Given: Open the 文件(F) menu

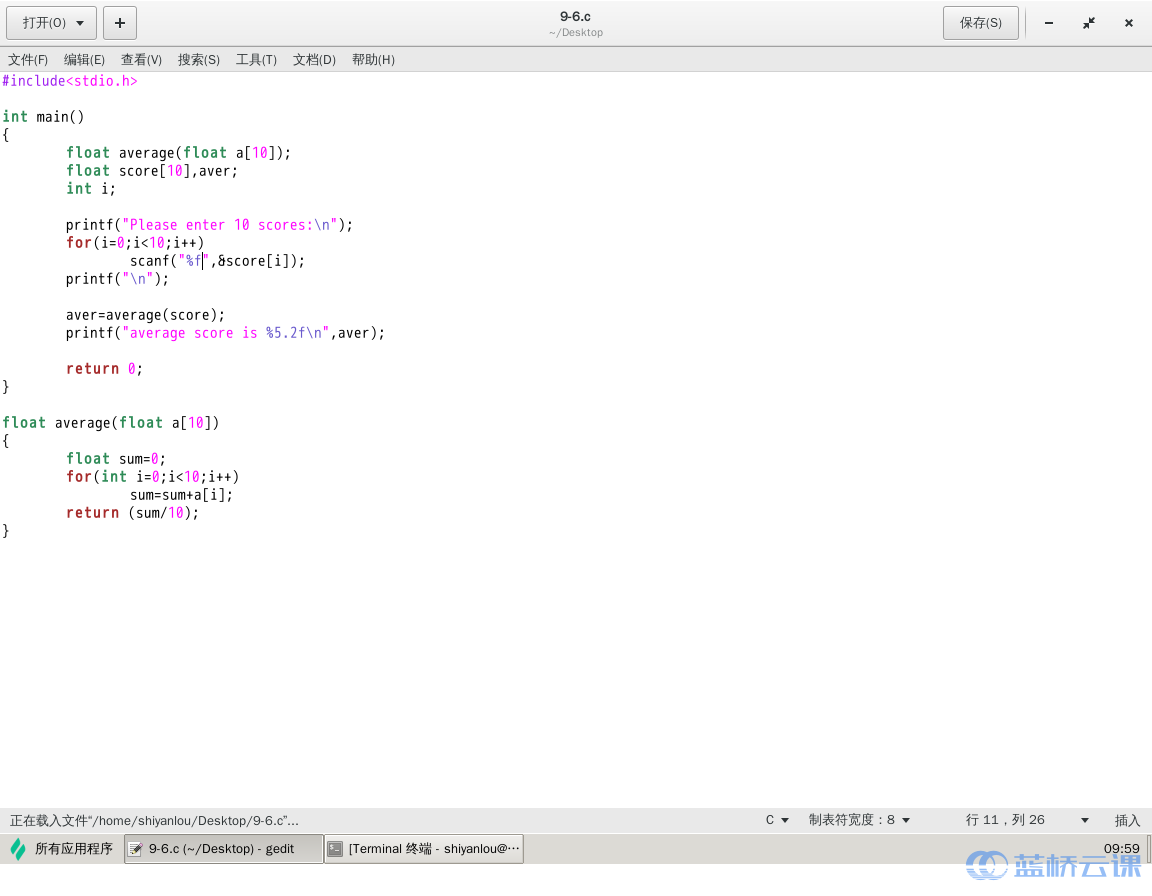Looking at the screenshot, I should pyautogui.click(x=28, y=60).
